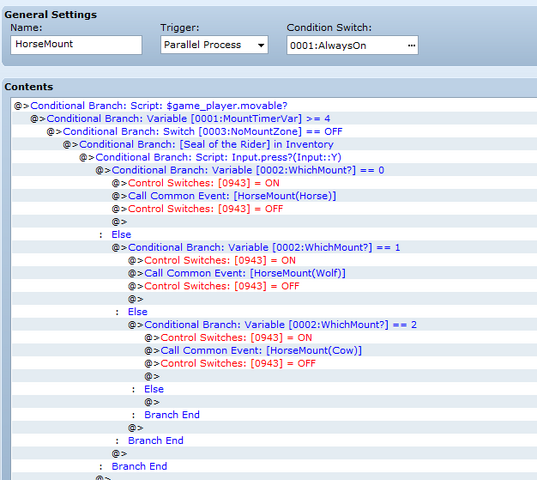Select Call Common Event HorseMount(Wolf) line
537x480 pixels.
point(274,273)
